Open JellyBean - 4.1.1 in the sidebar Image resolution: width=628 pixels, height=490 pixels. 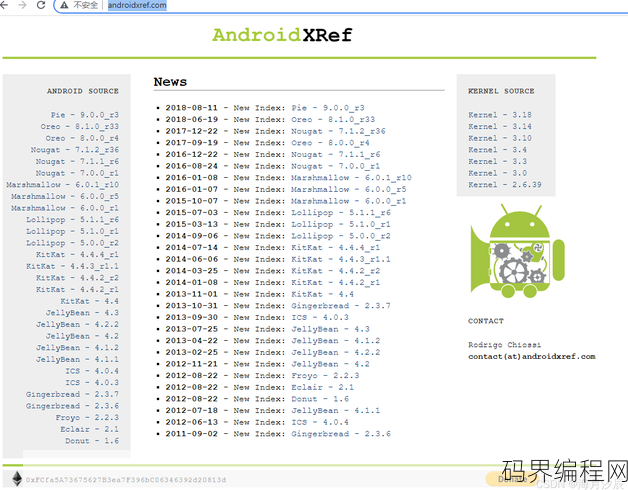[77, 359]
